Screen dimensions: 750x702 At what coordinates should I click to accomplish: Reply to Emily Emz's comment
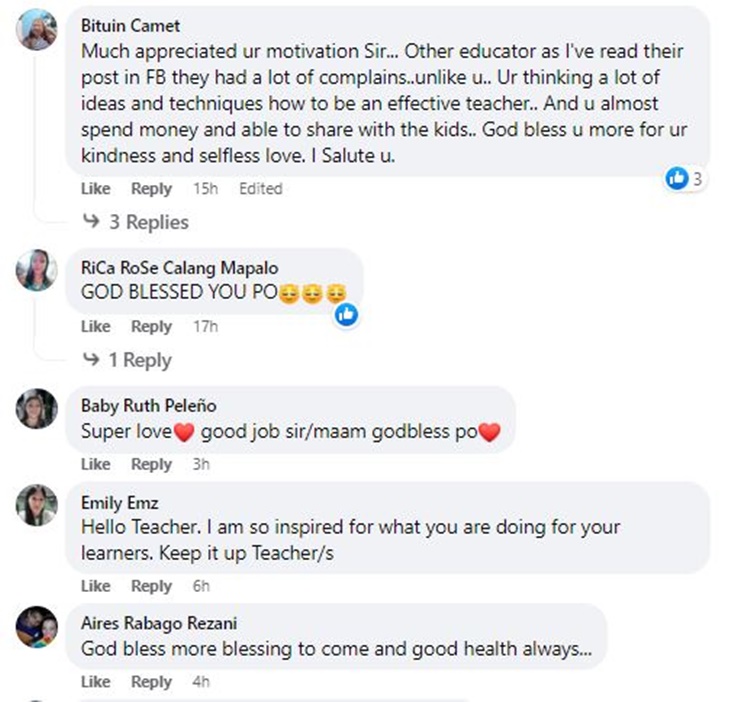(x=152, y=586)
